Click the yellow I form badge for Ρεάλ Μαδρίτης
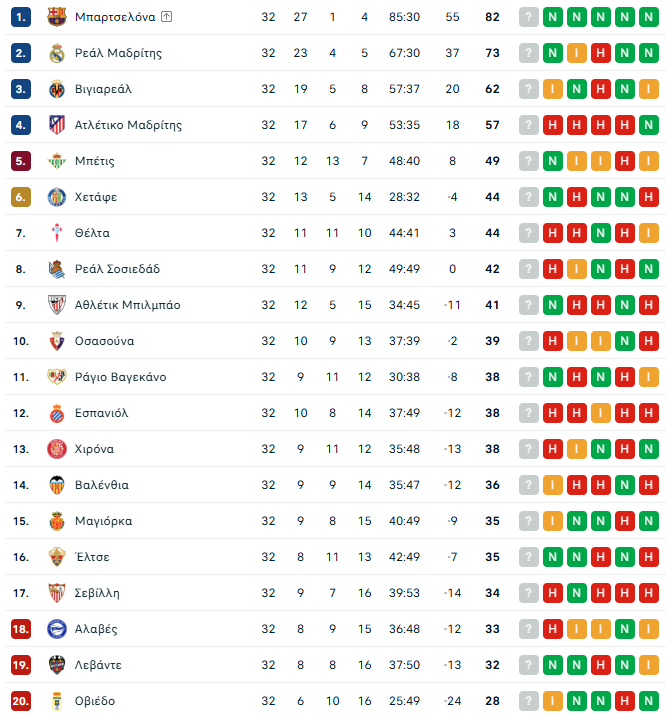This screenshot has width=666, height=716. coord(577,53)
